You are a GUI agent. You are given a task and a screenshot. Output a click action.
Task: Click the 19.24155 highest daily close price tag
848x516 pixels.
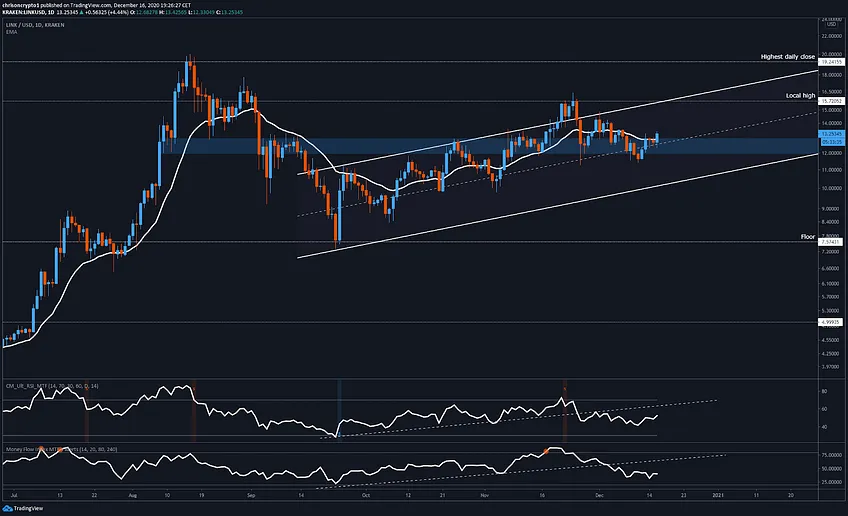click(831, 62)
